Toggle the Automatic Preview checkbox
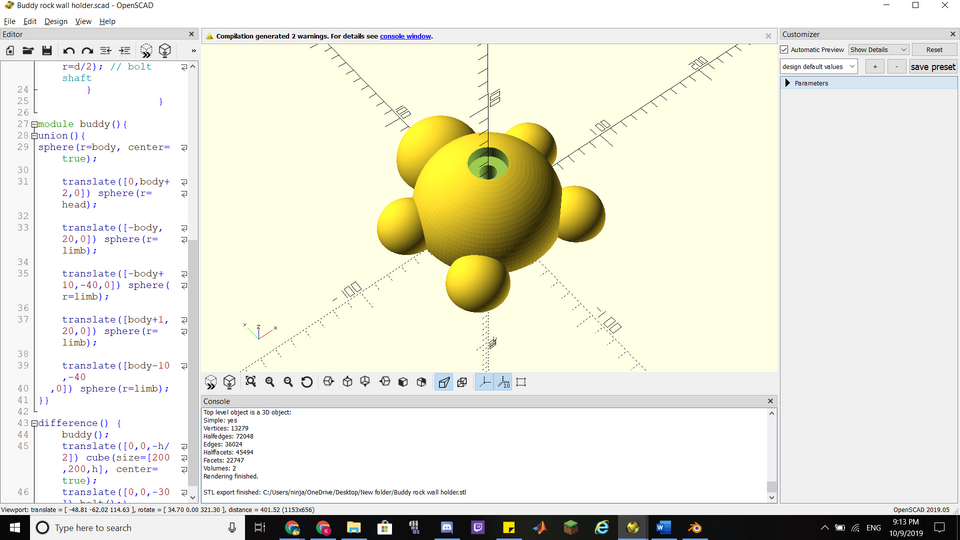This screenshot has height=540, width=960. pyautogui.click(x=784, y=50)
